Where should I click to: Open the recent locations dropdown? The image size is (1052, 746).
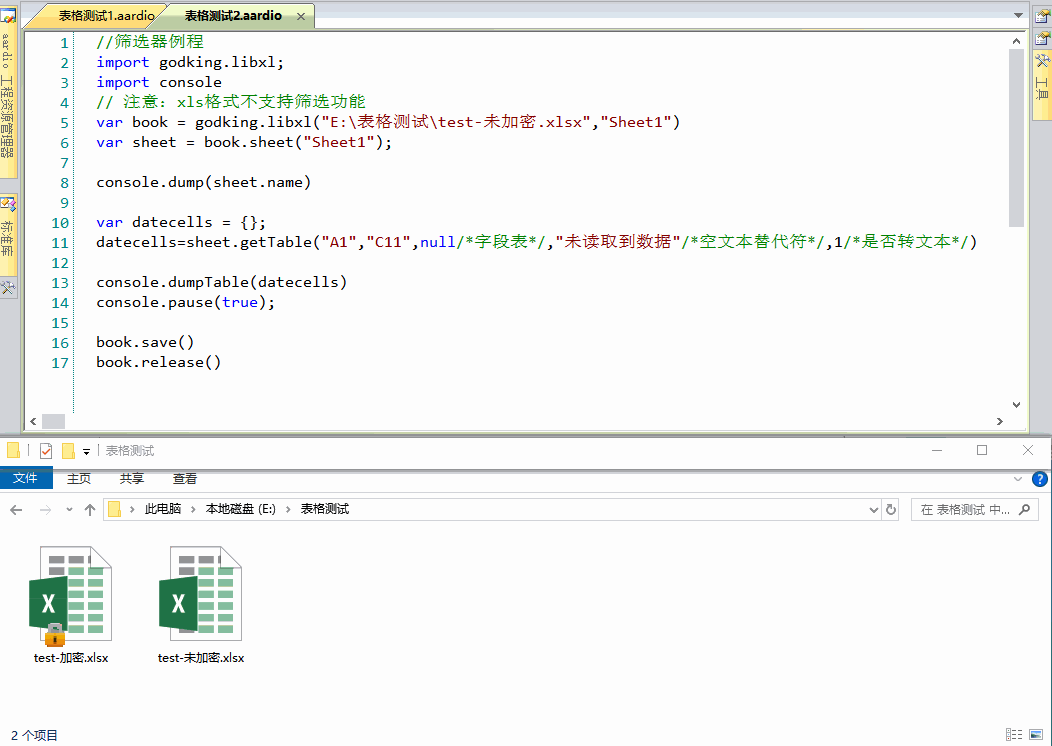69,510
